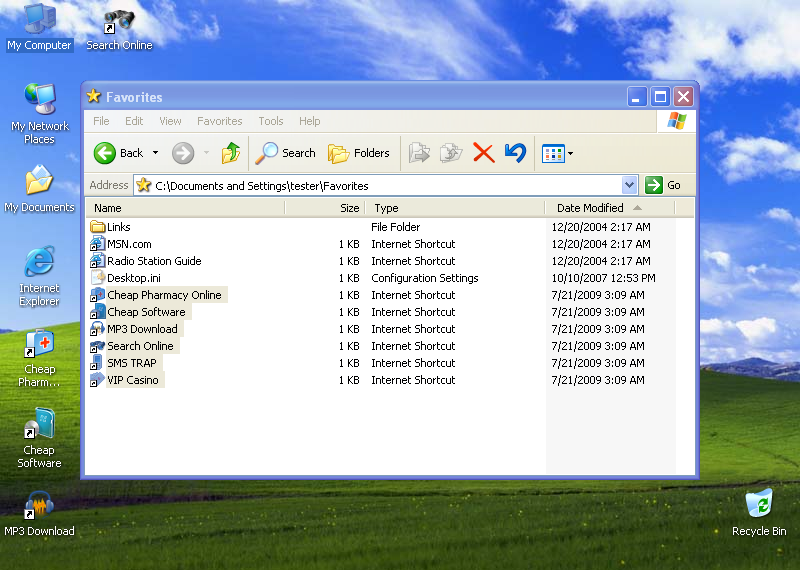Open the Edit menu
Screen dimensions: 800x570
tap(134, 121)
